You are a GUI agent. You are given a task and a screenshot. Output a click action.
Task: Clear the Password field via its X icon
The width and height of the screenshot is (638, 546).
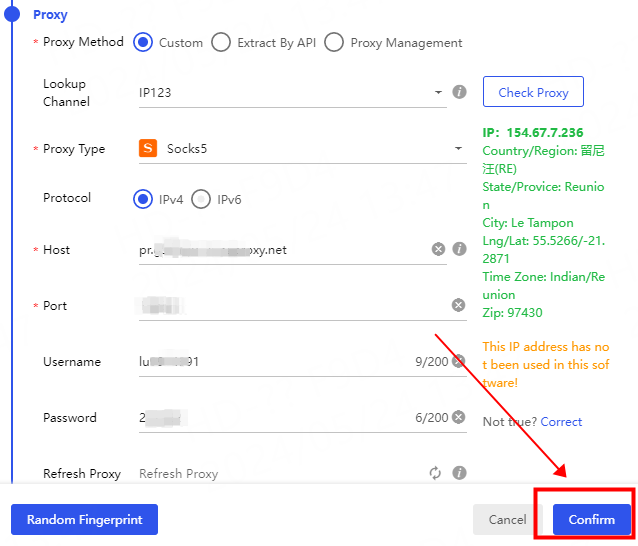[x=458, y=417]
